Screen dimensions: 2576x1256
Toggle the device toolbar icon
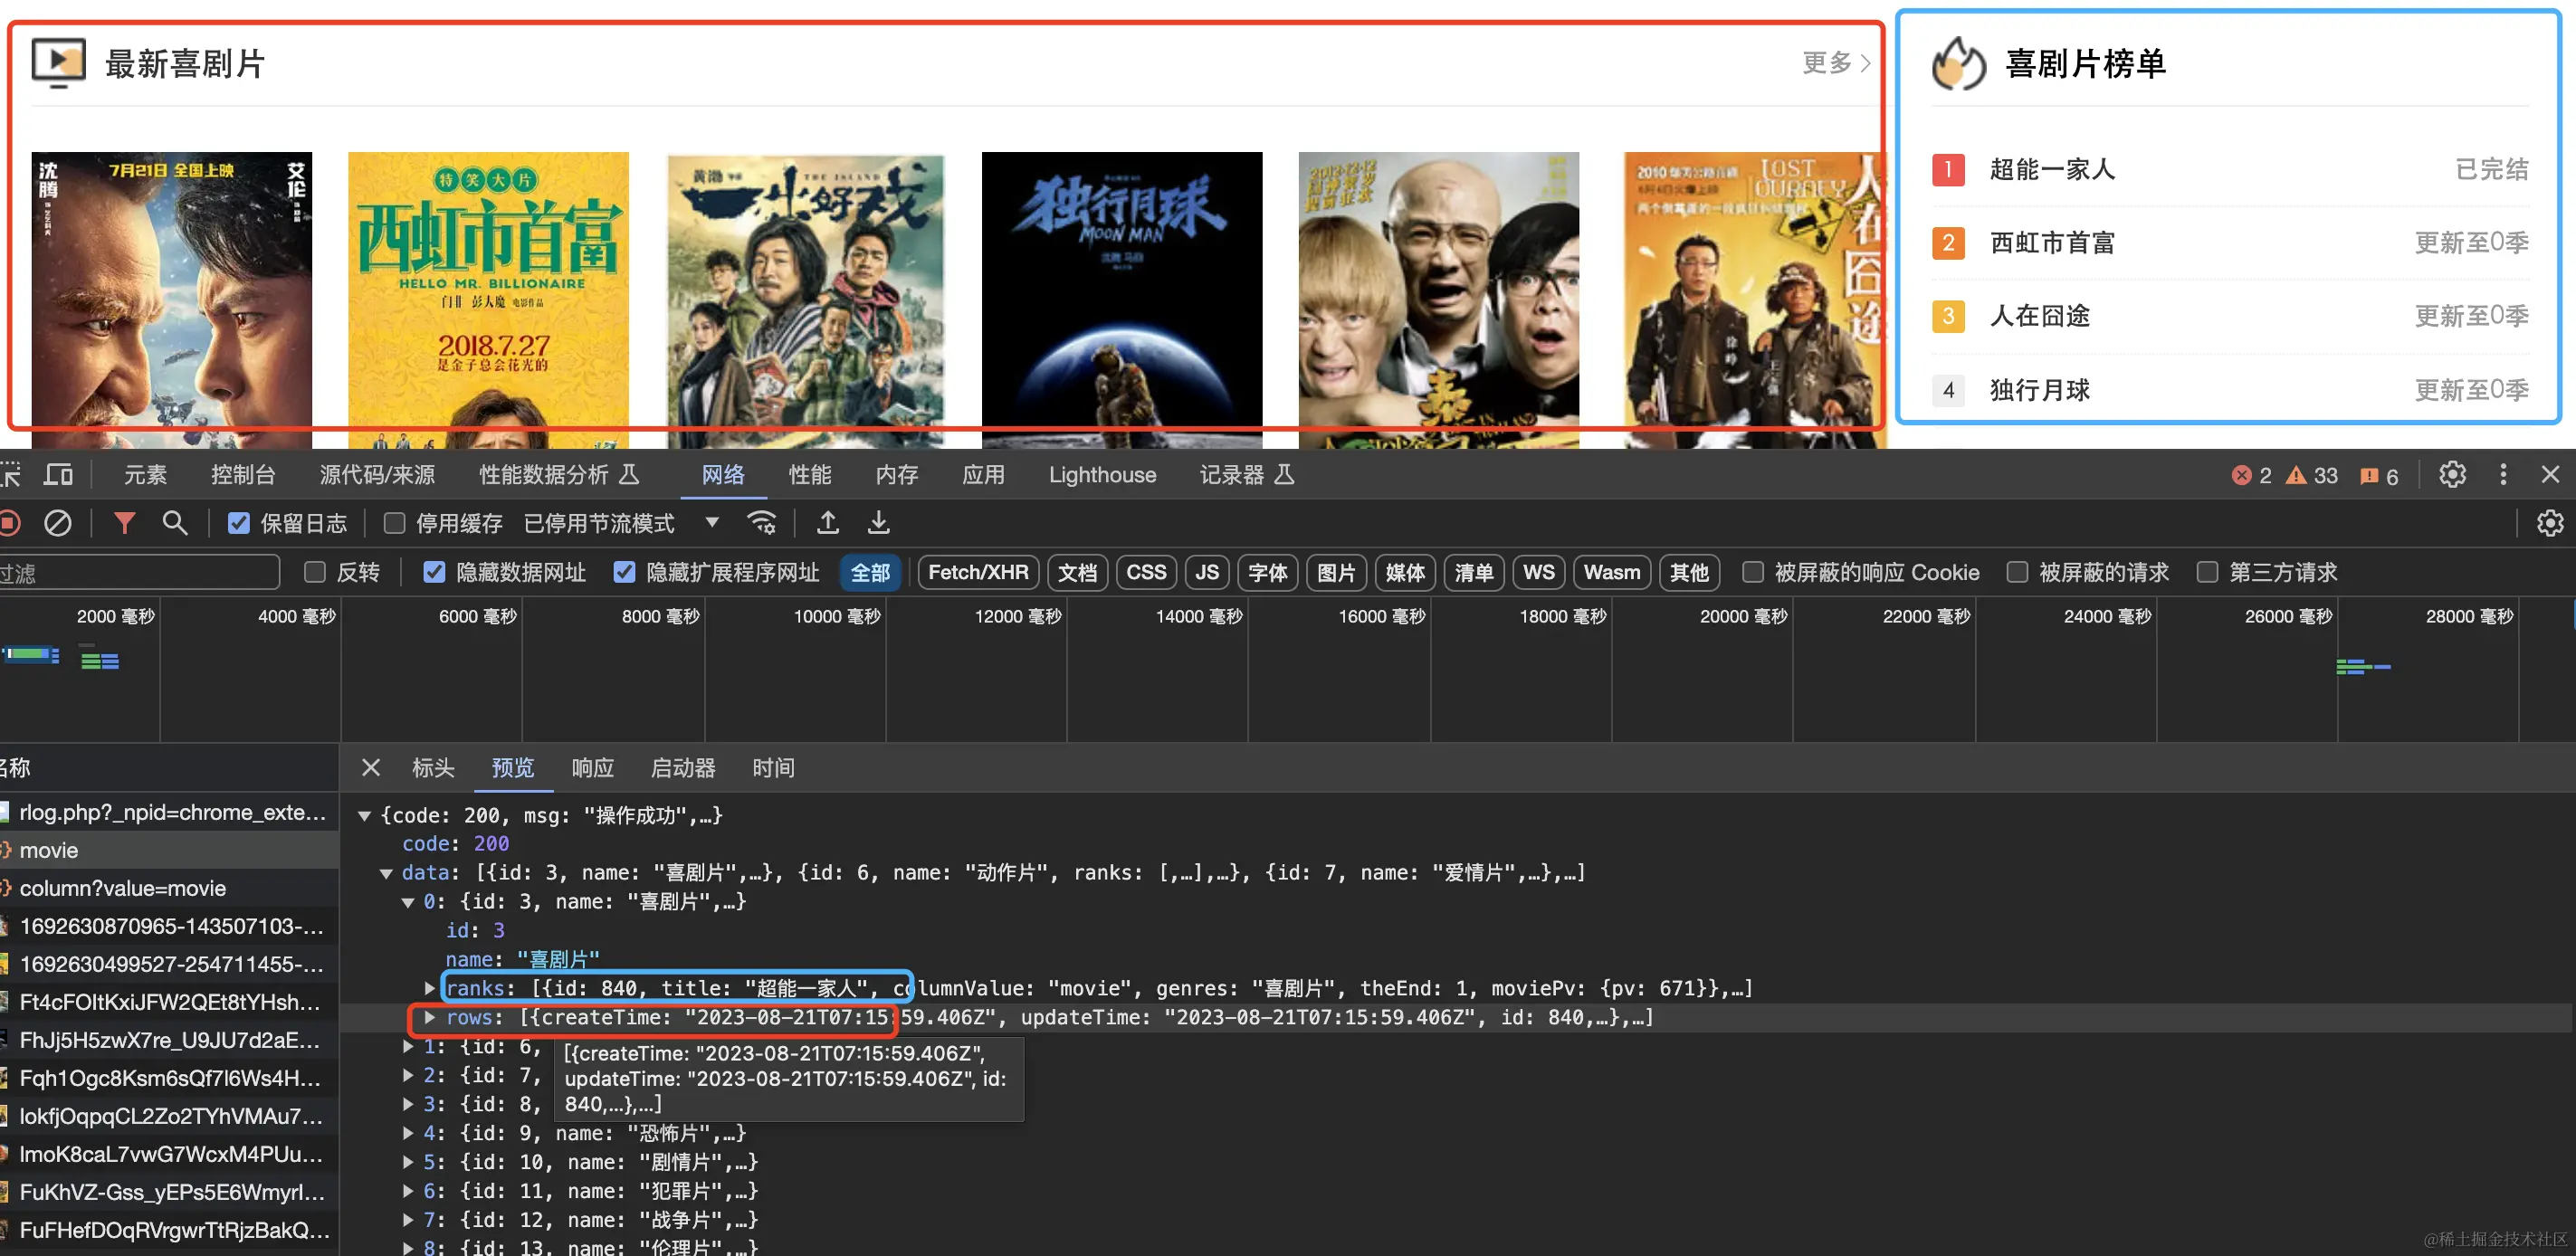tap(59, 475)
